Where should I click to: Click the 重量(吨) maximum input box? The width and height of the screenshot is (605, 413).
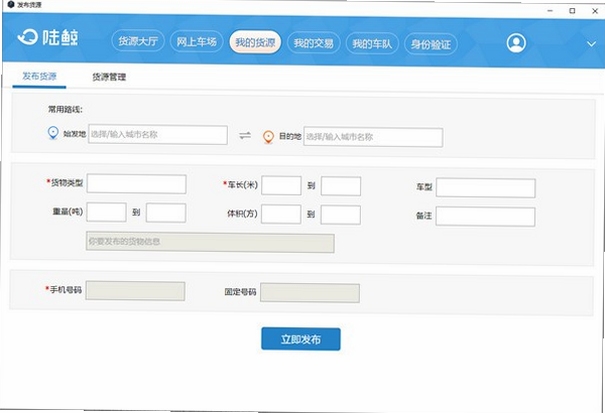(166, 213)
